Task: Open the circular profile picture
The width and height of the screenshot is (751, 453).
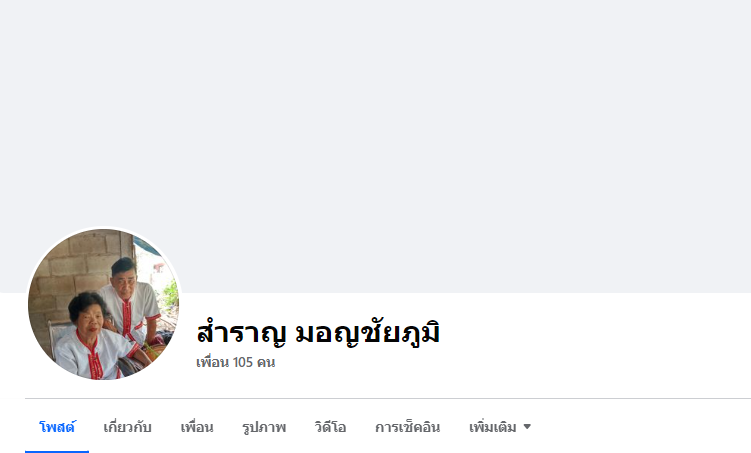Action: (x=104, y=304)
